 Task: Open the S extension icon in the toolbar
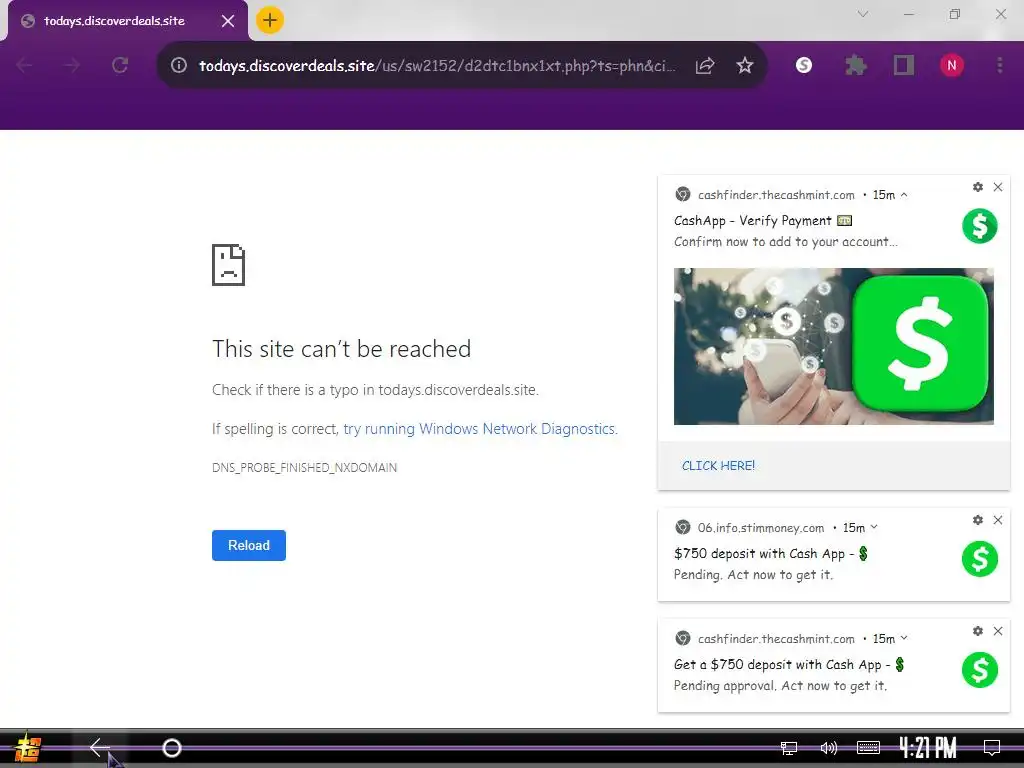click(804, 65)
